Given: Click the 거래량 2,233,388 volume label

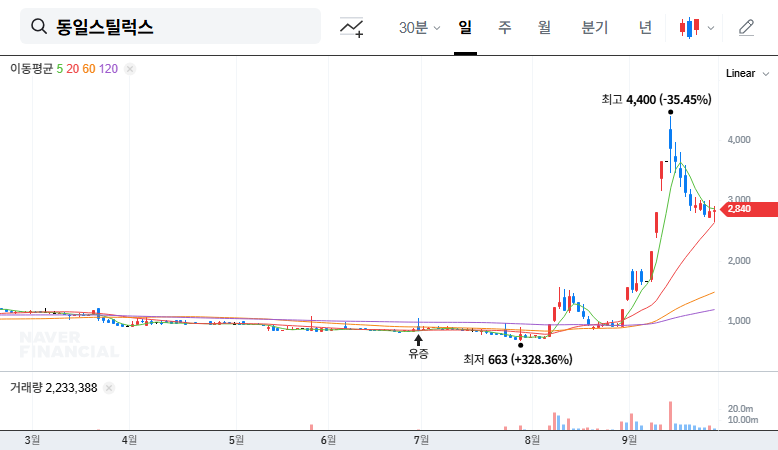Looking at the screenshot, I should (x=54, y=388).
